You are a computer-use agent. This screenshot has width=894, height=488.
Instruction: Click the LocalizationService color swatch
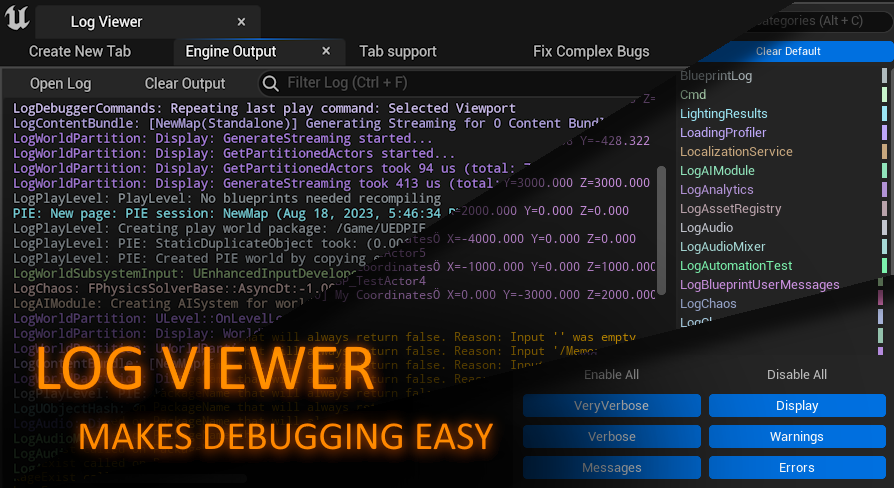(884, 152)
